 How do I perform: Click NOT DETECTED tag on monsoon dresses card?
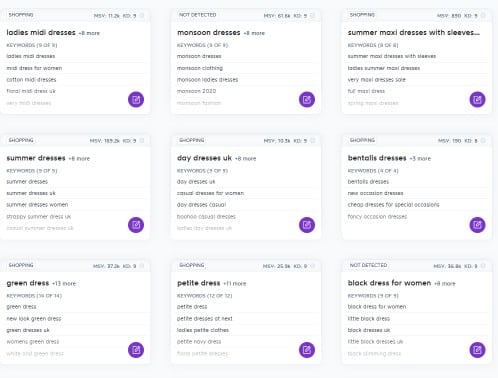tap(198, 15)
